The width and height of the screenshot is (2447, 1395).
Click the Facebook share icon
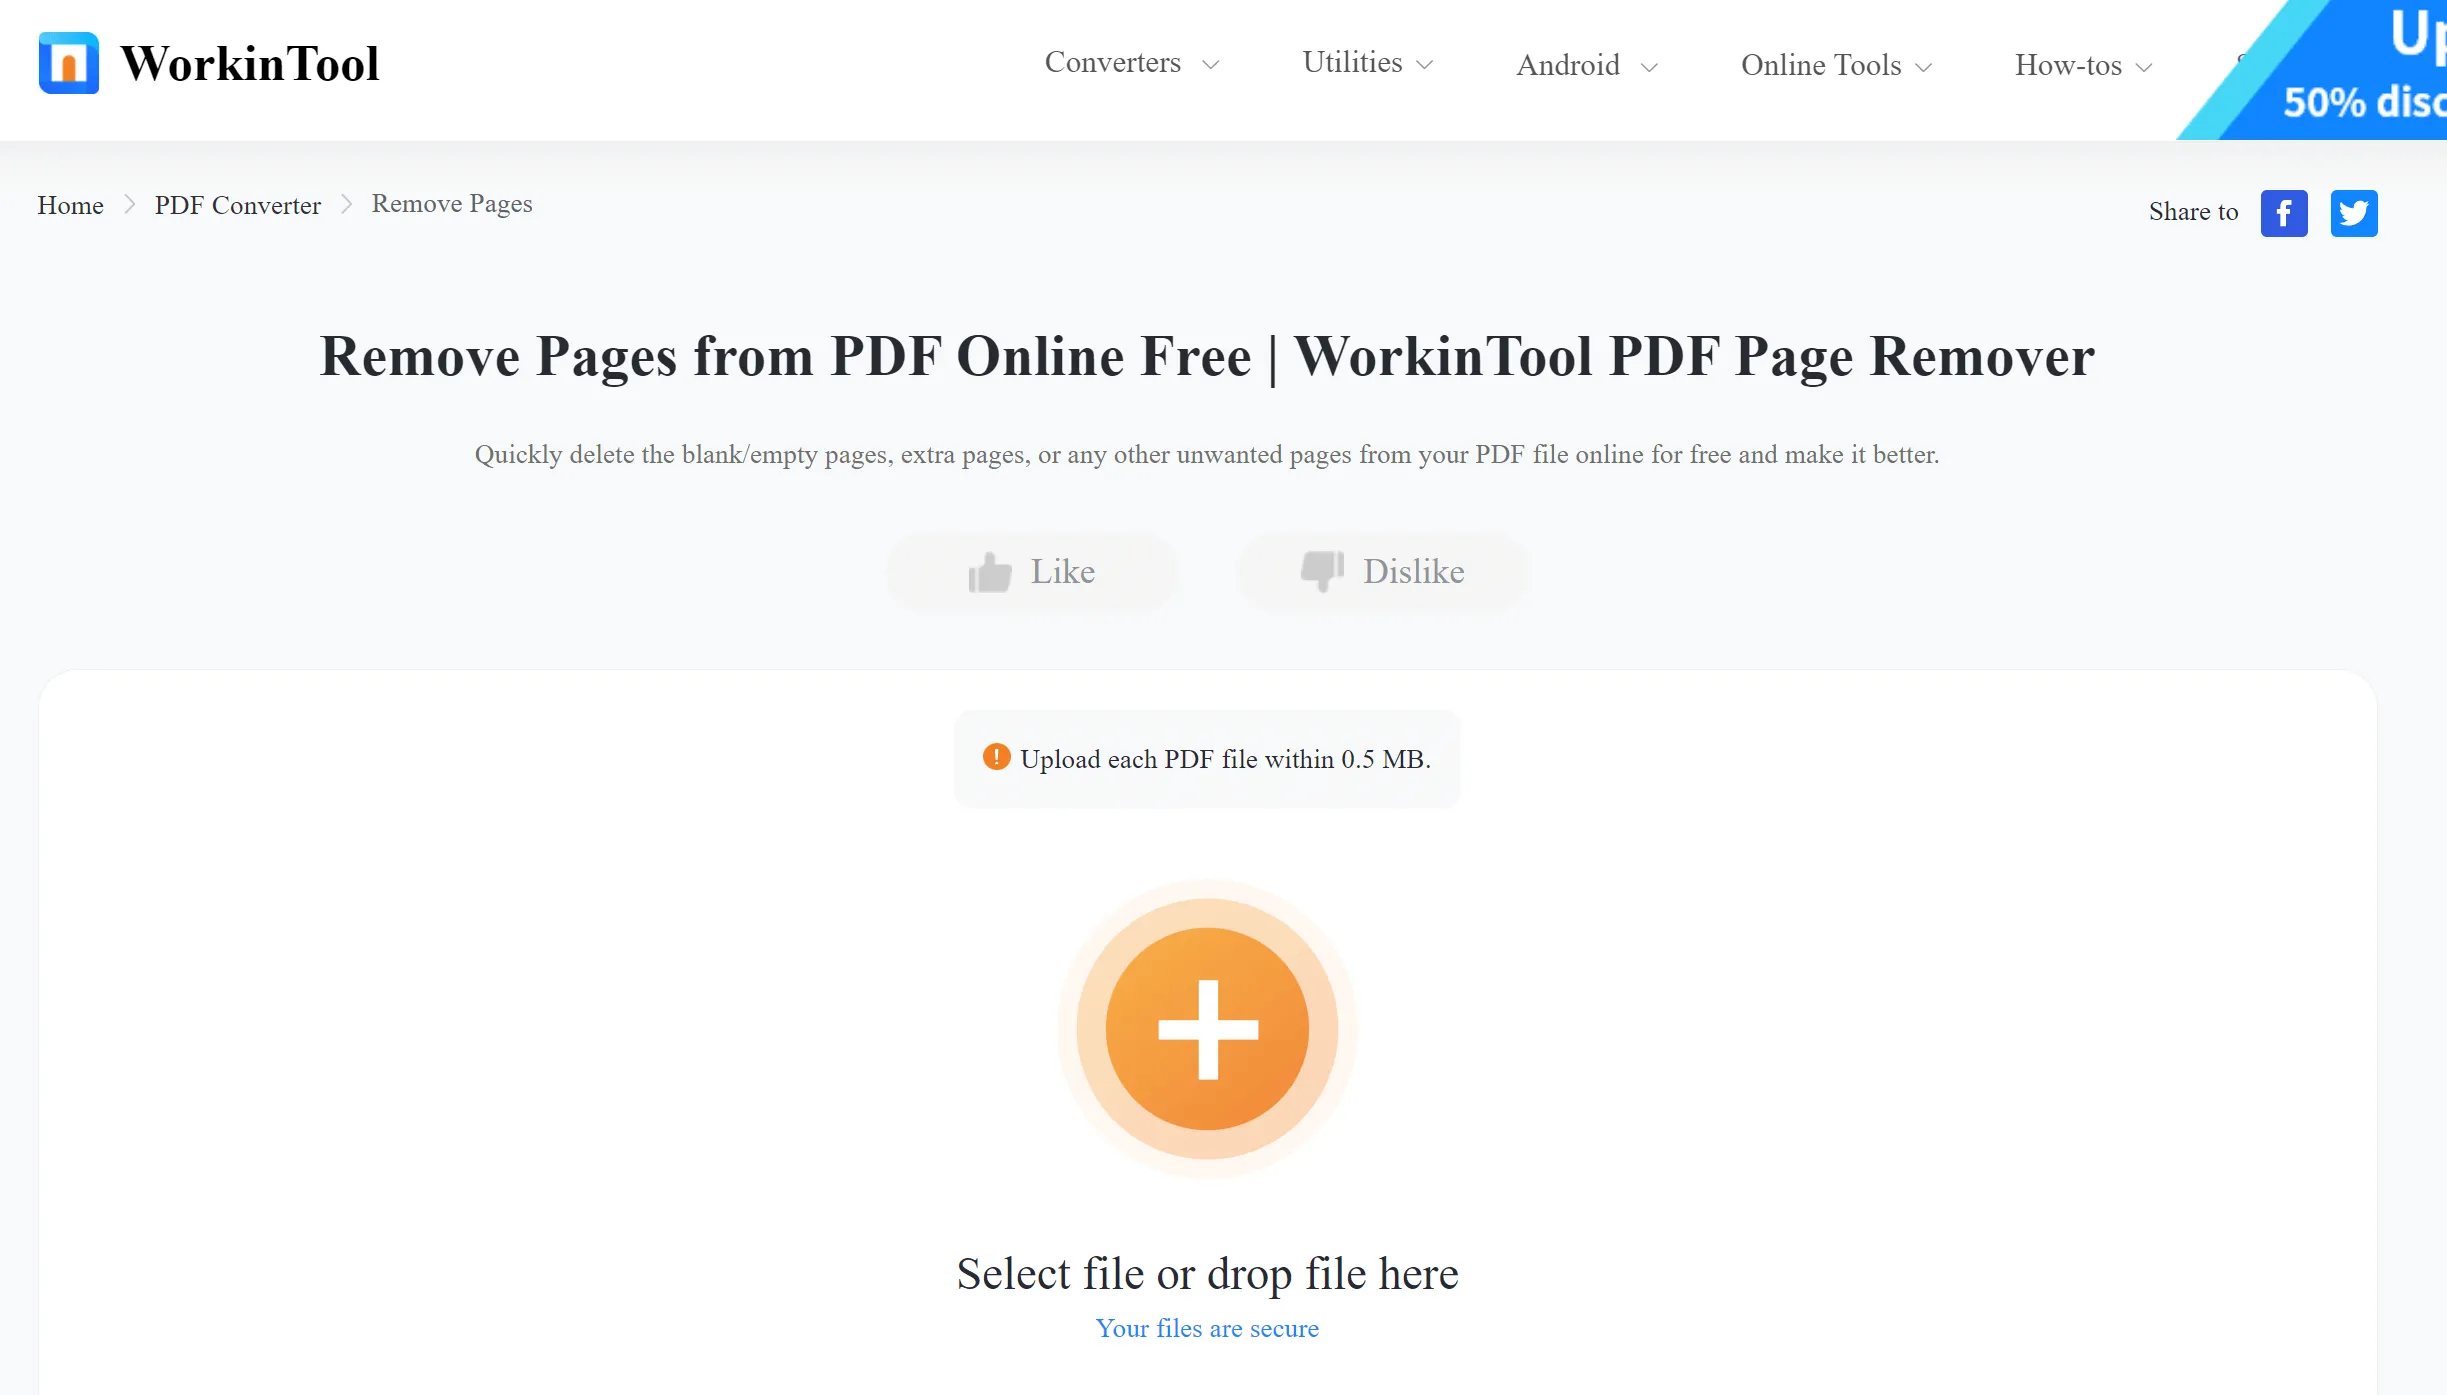(x=2282, y=212)
